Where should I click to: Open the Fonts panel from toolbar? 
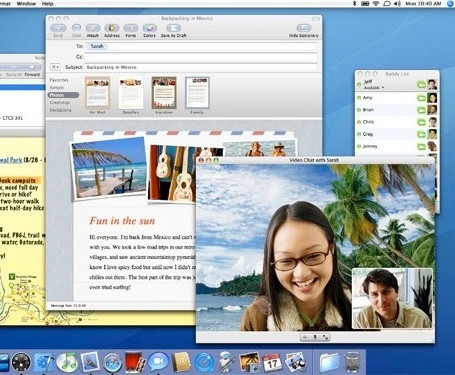(x=131, y=30)
